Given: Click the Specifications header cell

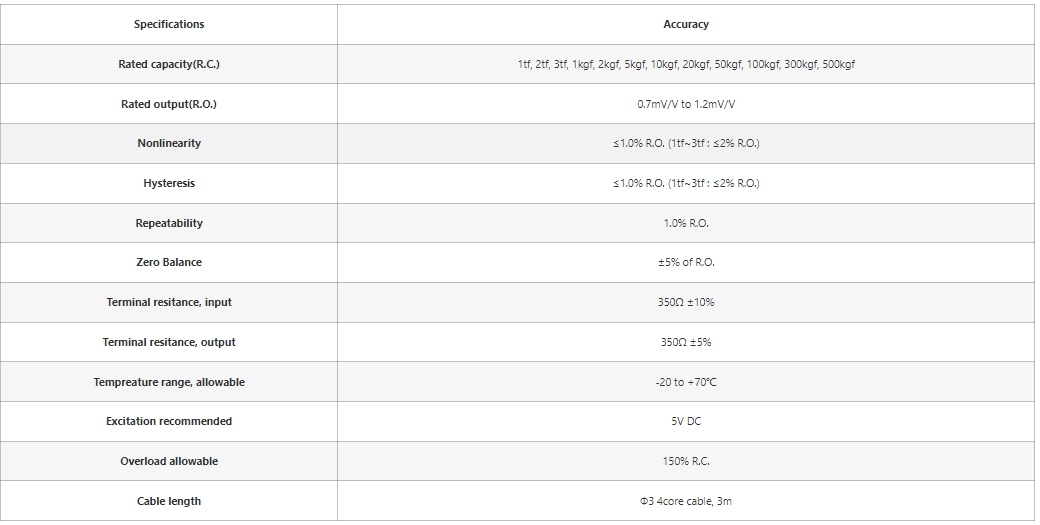Looking at the screenshot, I should tap(169, 24).
